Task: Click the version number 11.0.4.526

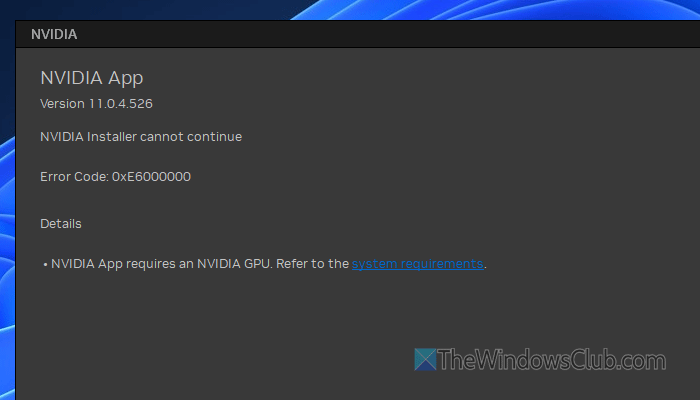Action: 119,103
